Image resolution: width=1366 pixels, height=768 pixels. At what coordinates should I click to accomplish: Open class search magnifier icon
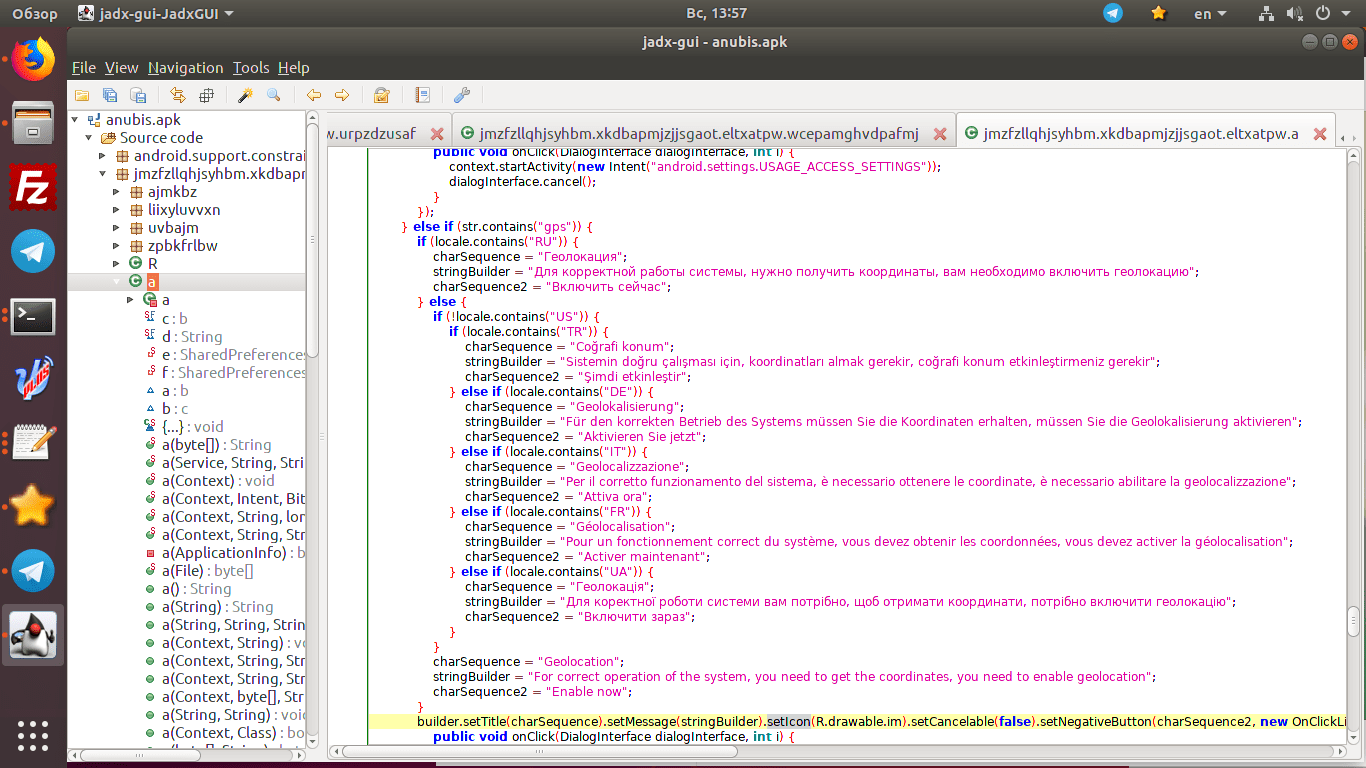pos(273,96)
